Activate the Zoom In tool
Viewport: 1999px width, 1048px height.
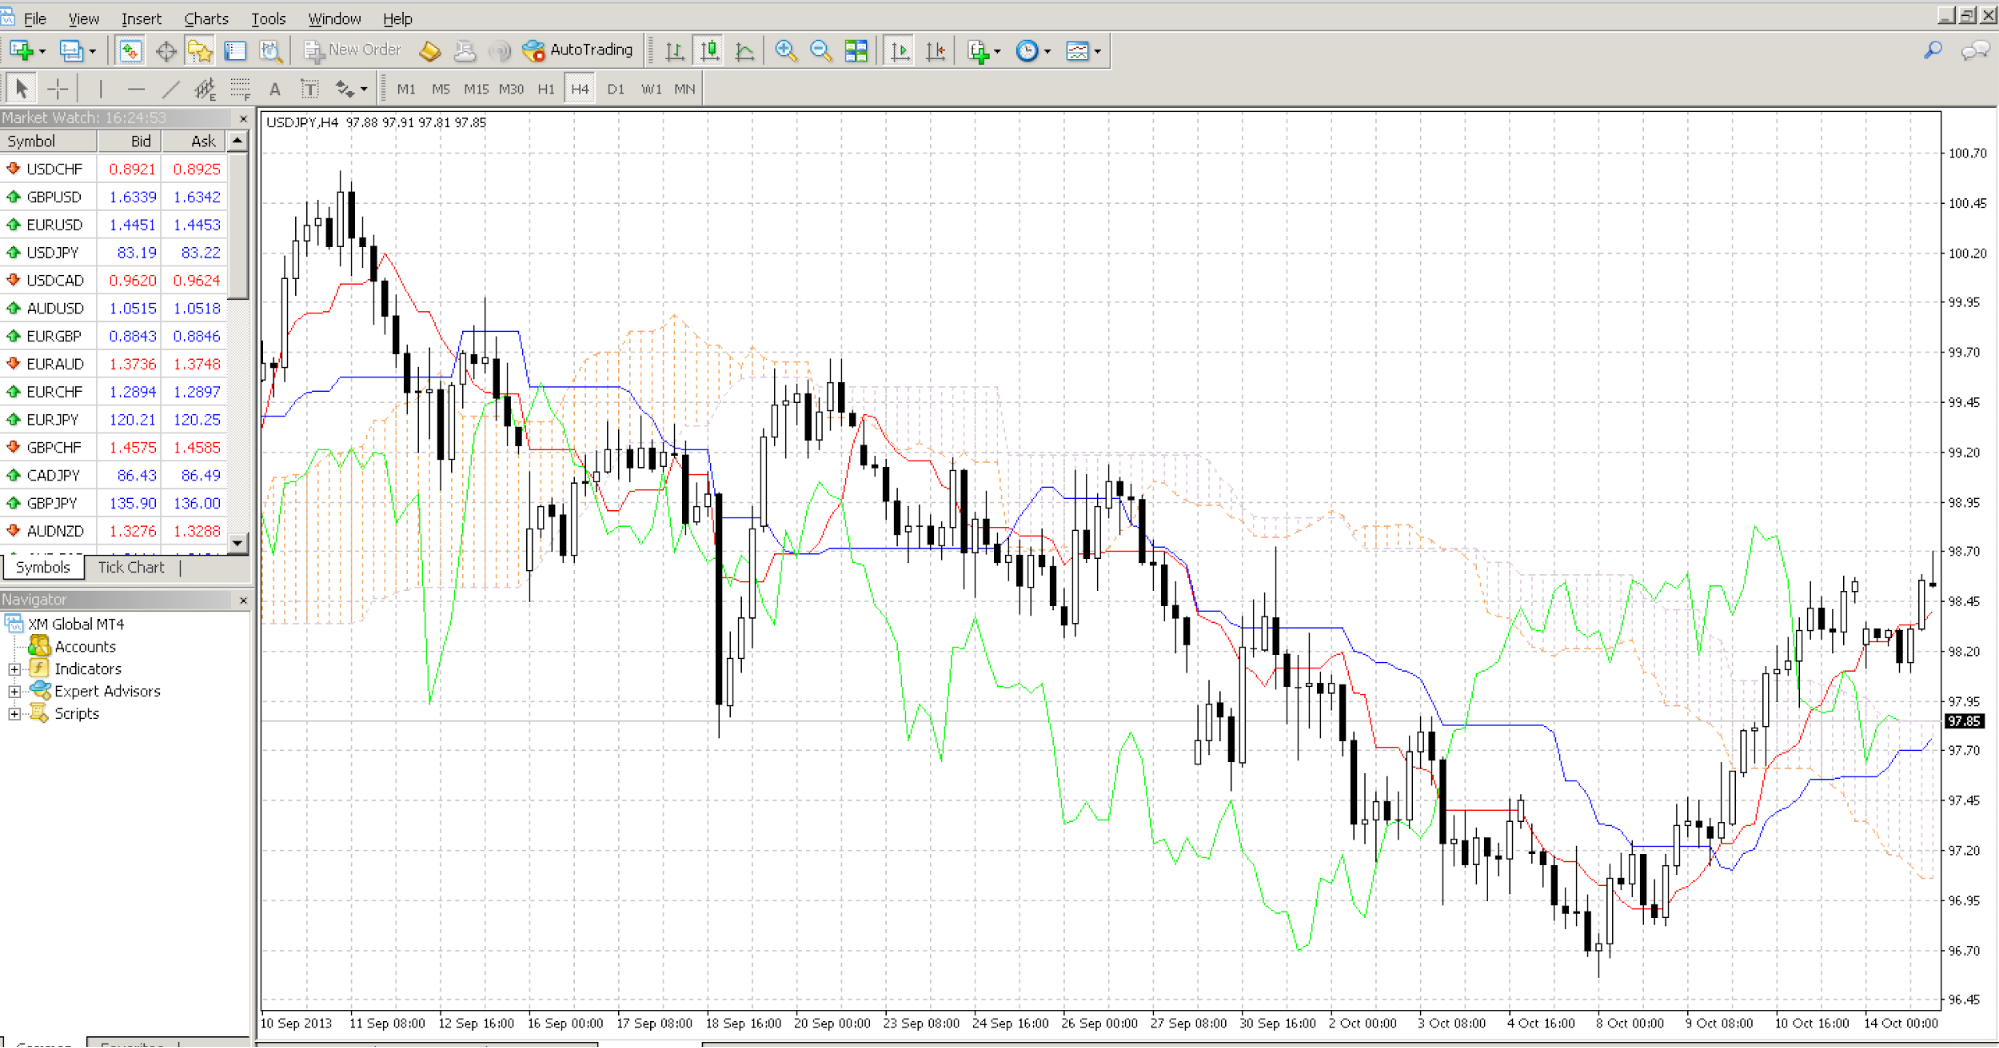pos(786,50)
